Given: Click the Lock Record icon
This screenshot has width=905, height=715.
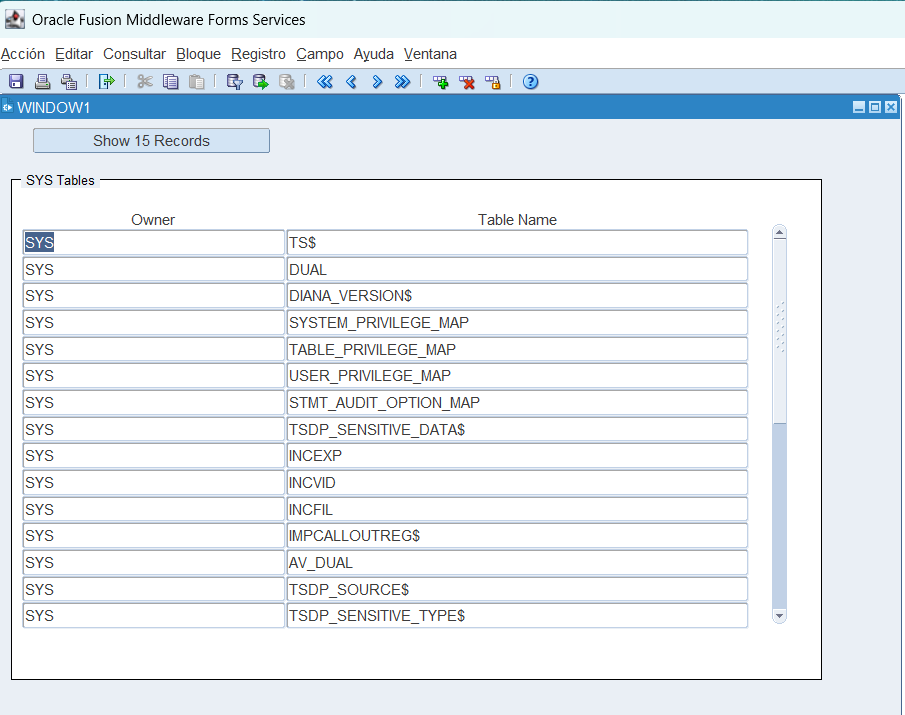Looking at the screenshot, I should (493, 82).
